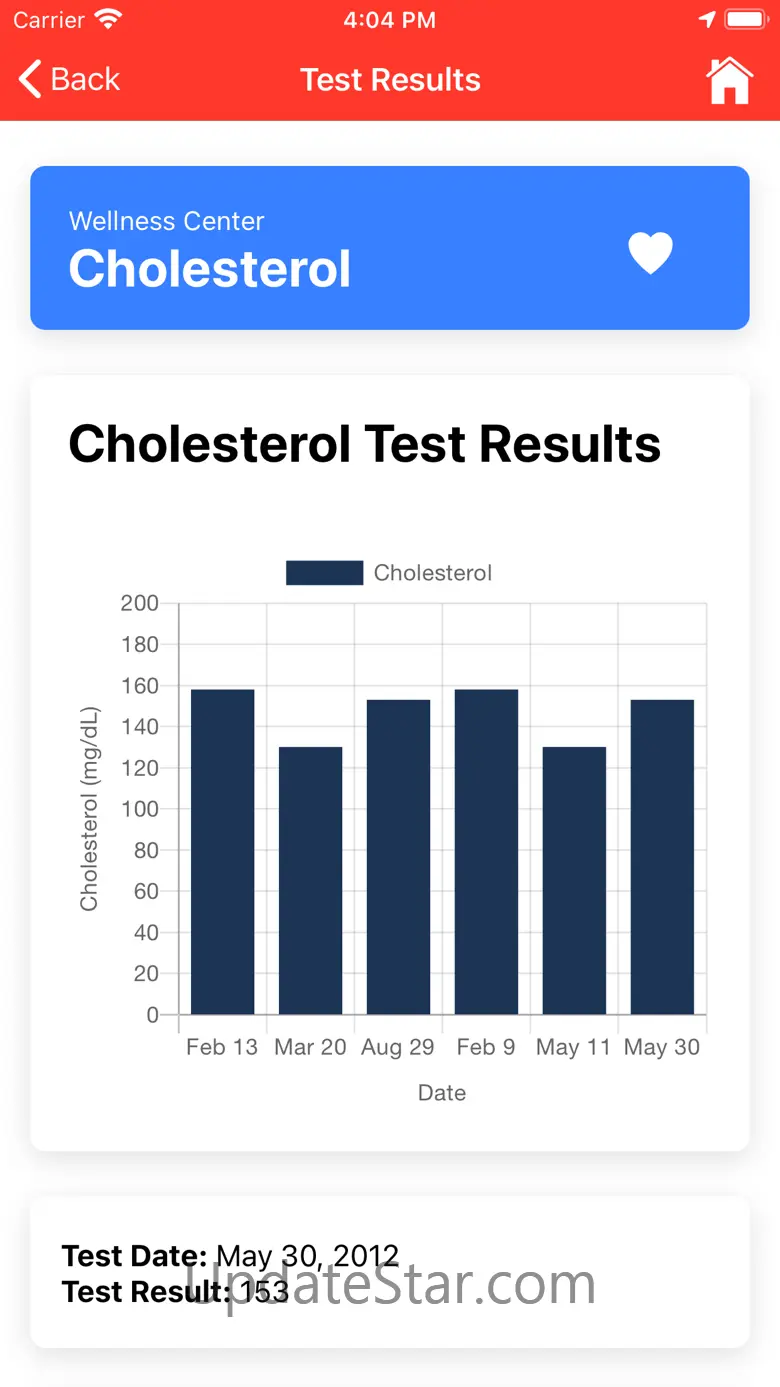Screen dimensions: 780x1387
Task: Tap the 4:04 PM status bar clock
Action: 389,19
